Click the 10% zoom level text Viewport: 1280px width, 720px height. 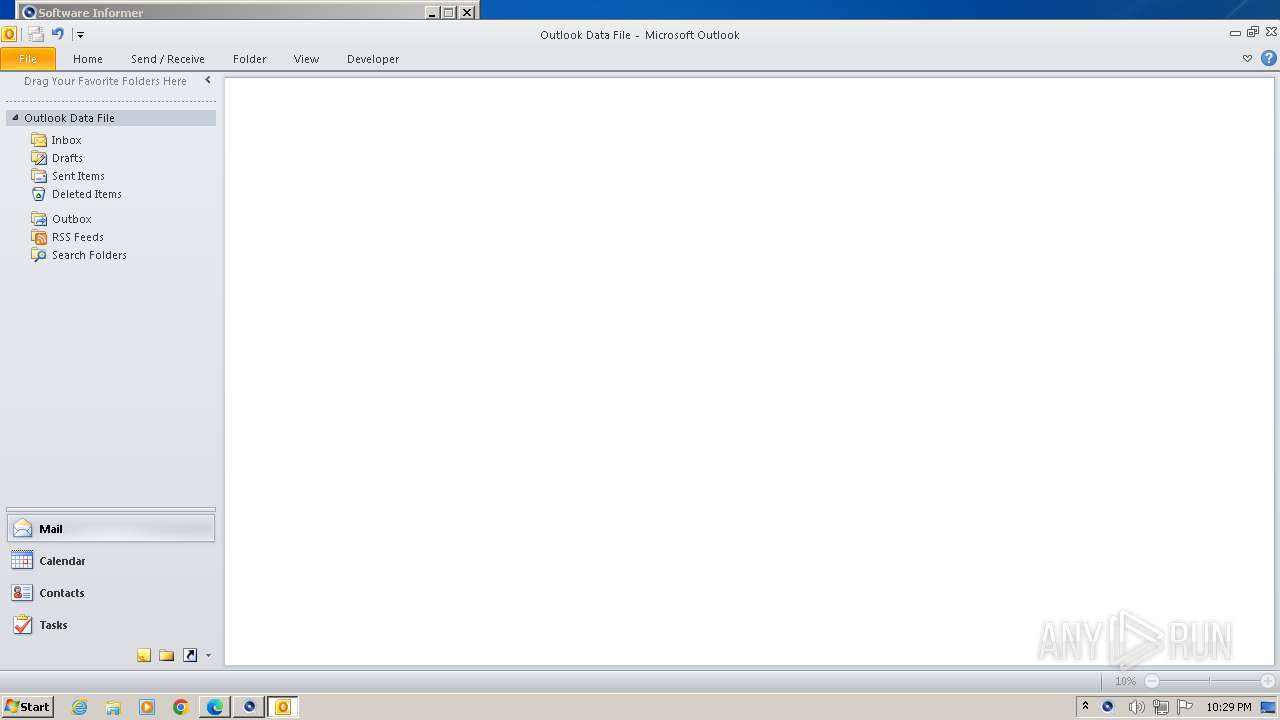[x=1125, y=681]
